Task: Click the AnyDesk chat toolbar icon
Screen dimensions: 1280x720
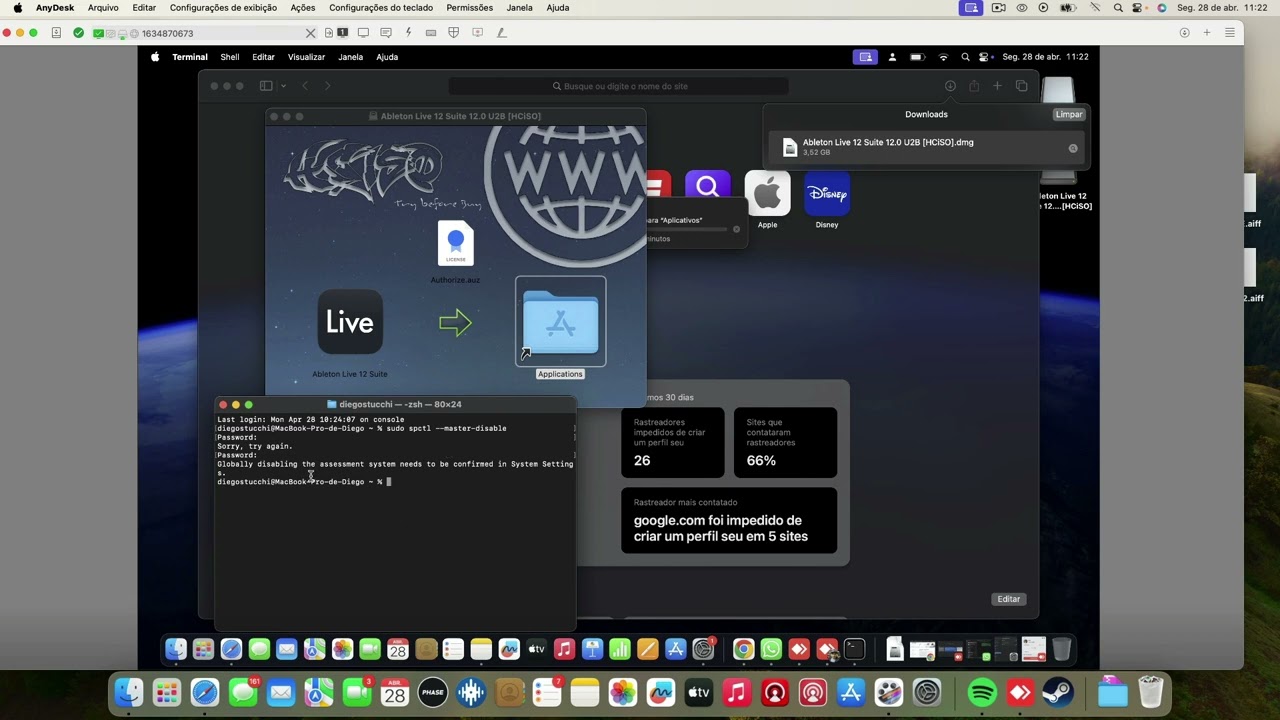Action: click(x=385, y=33)
